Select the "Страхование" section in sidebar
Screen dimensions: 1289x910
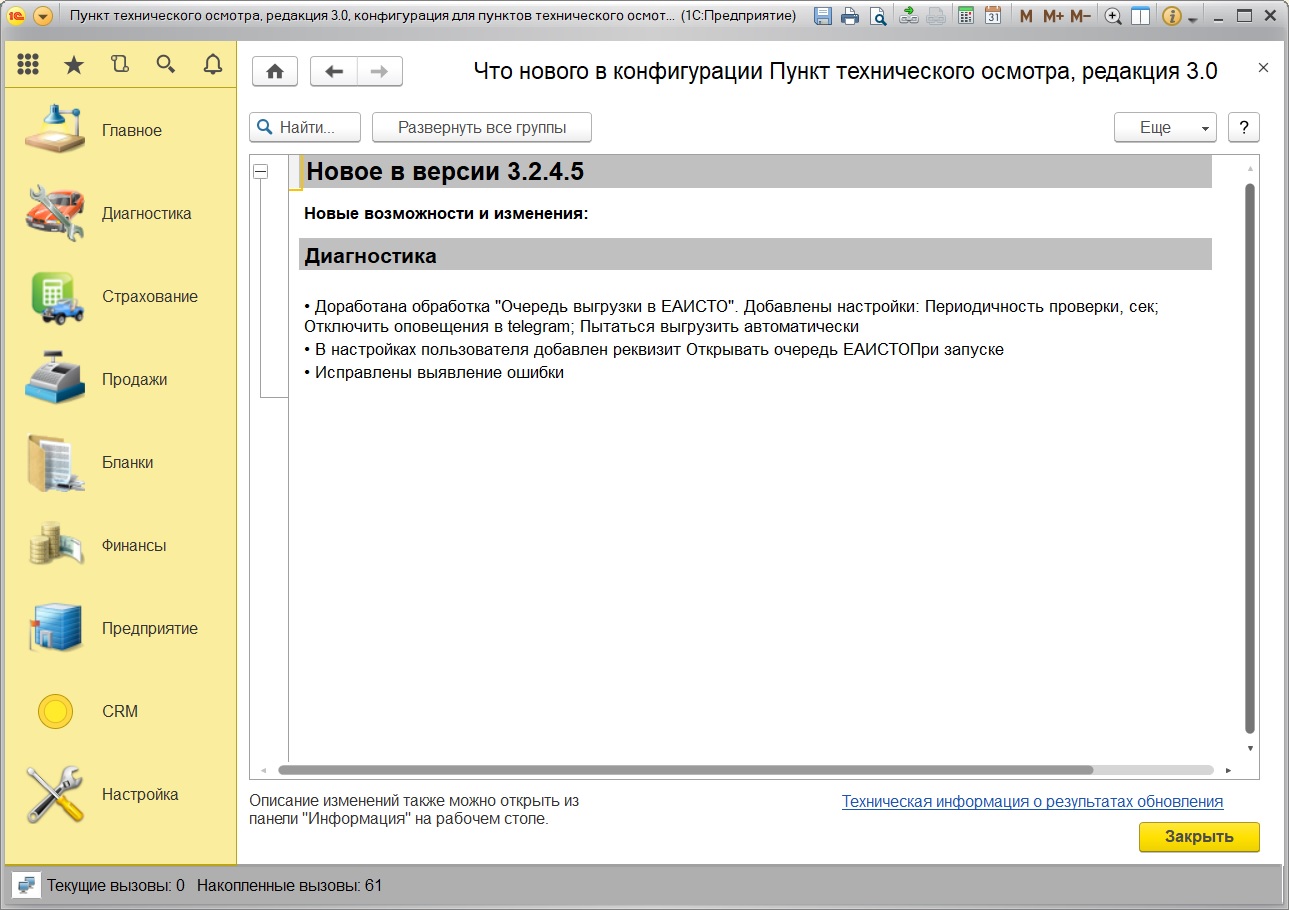[149, 296]
